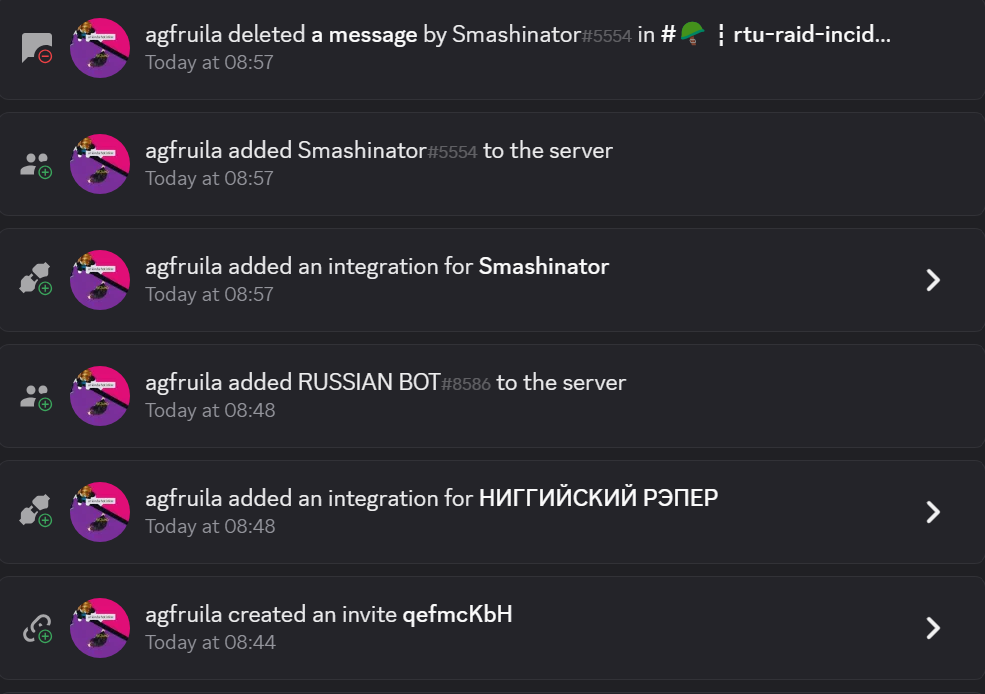The height and width of the screenshot is (694, 985).
Task: Open agfruila avatar in message deleted entry
Action: coord(100,48)
